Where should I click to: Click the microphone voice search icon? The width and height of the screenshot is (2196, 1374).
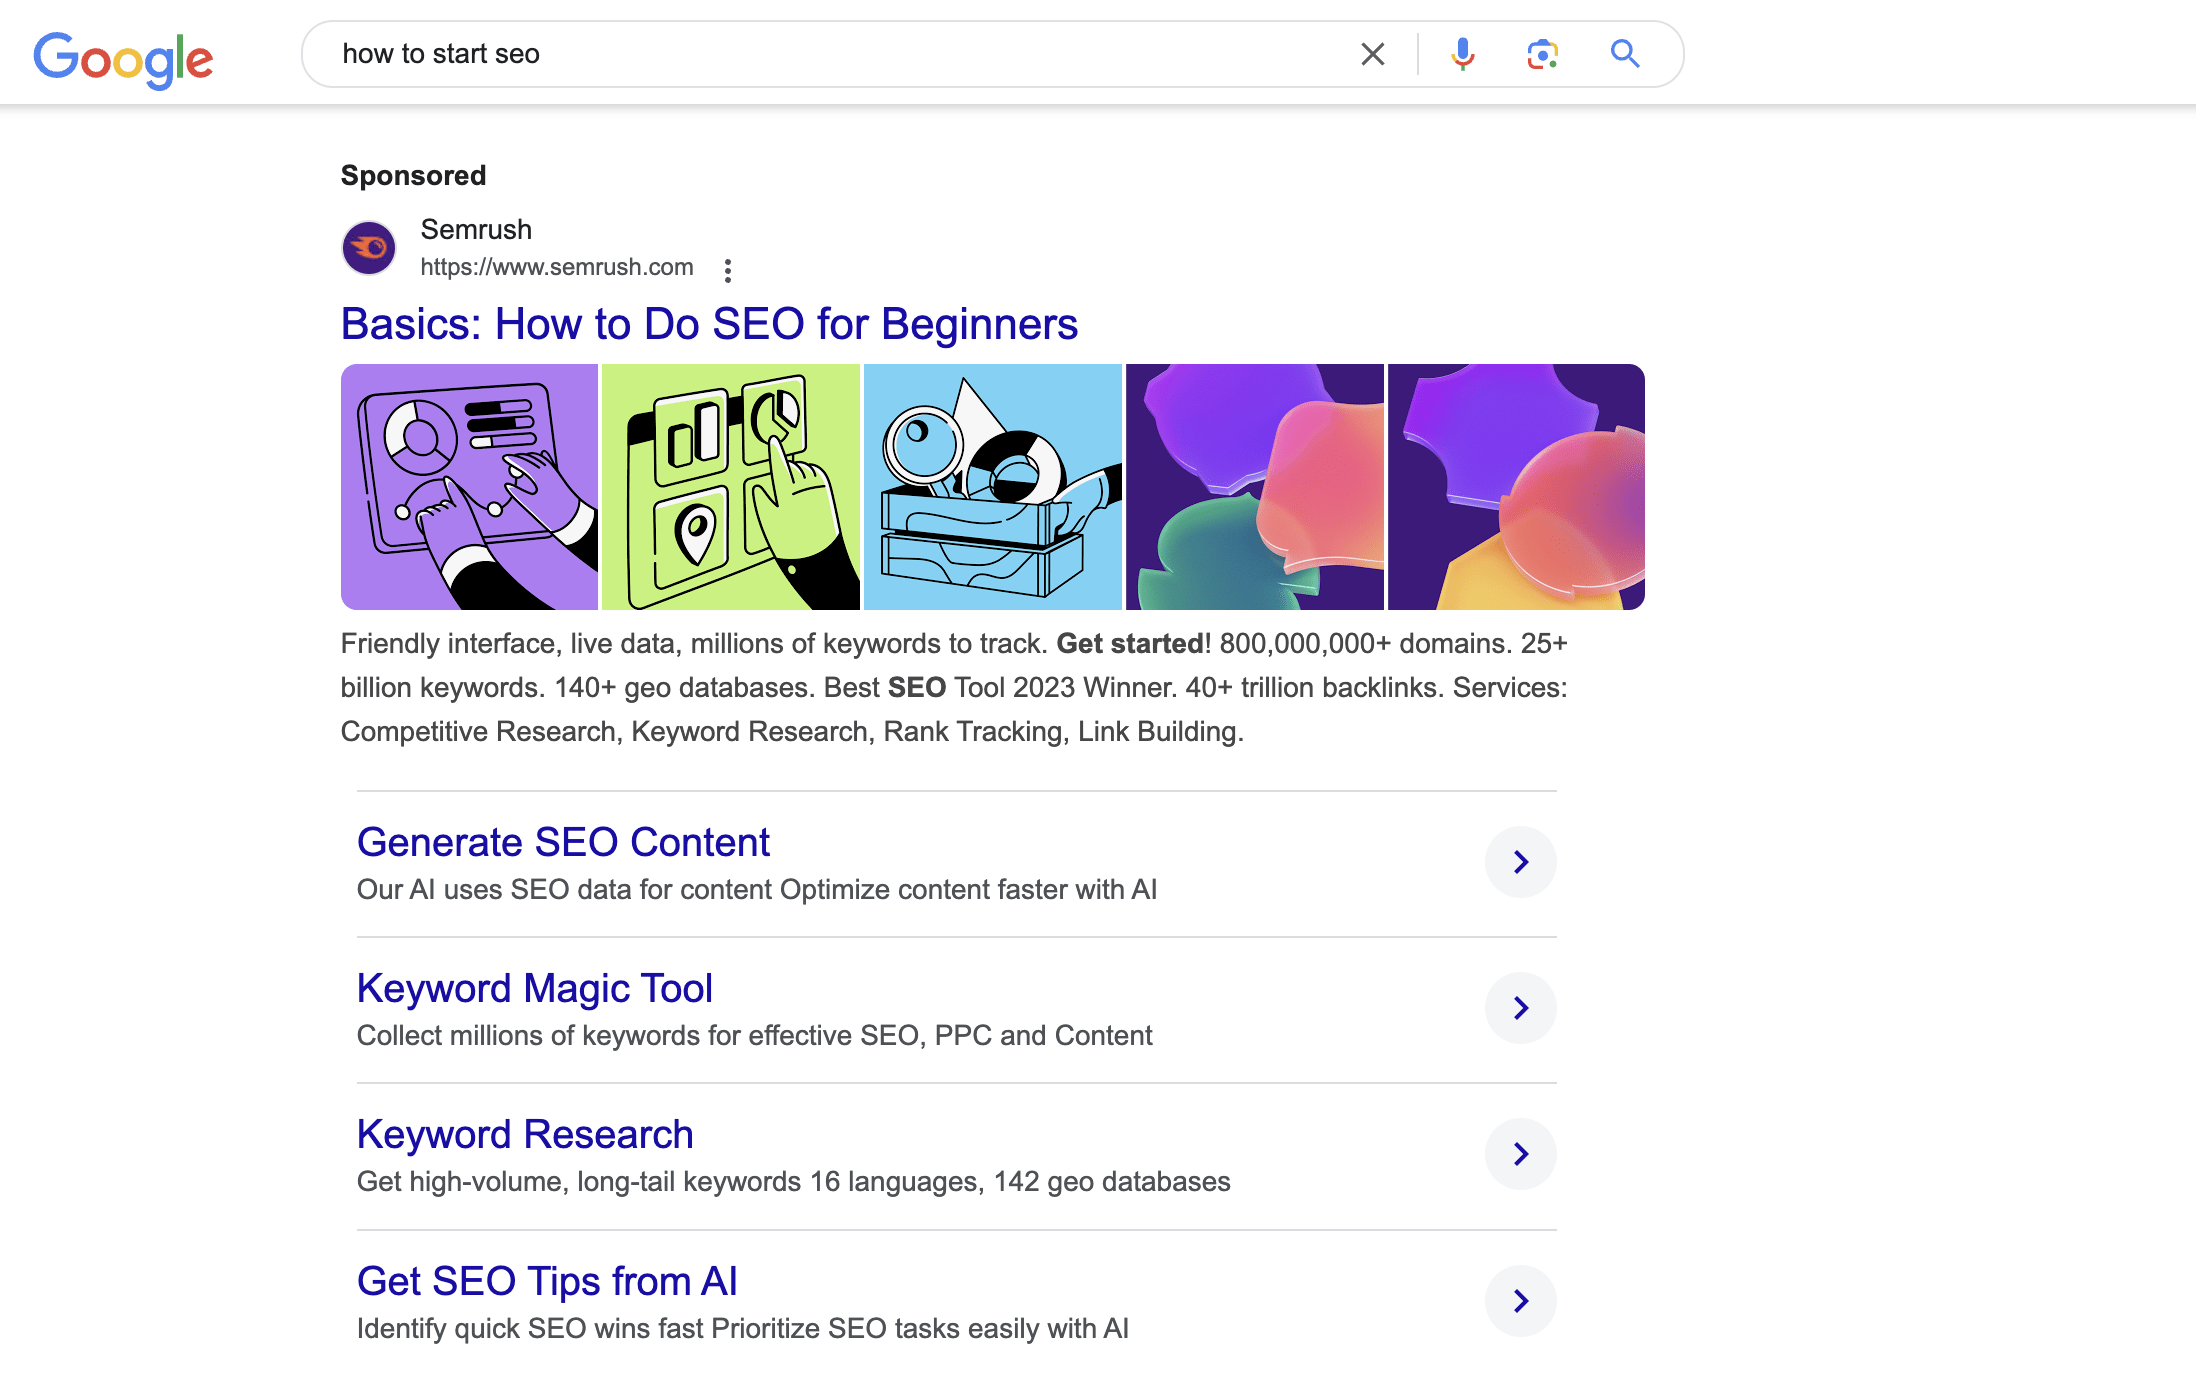(x=1461, y=54)
